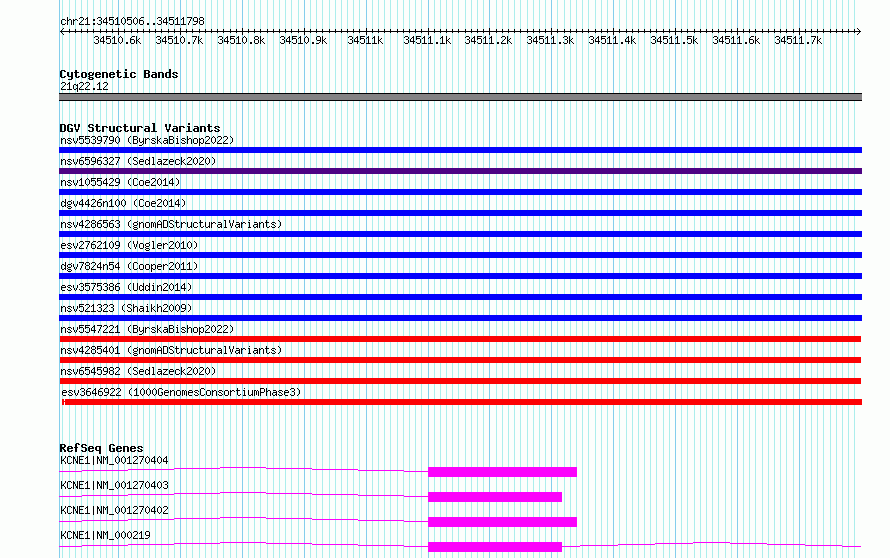Click the gray 21q22.12 cytogenetic band bar

(460, 97)
